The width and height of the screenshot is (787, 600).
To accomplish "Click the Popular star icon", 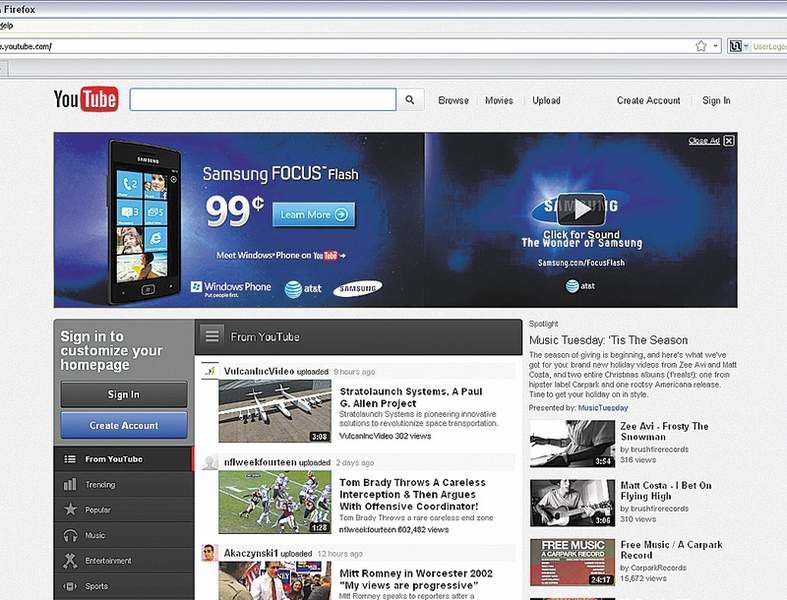I will coord(70,510).
